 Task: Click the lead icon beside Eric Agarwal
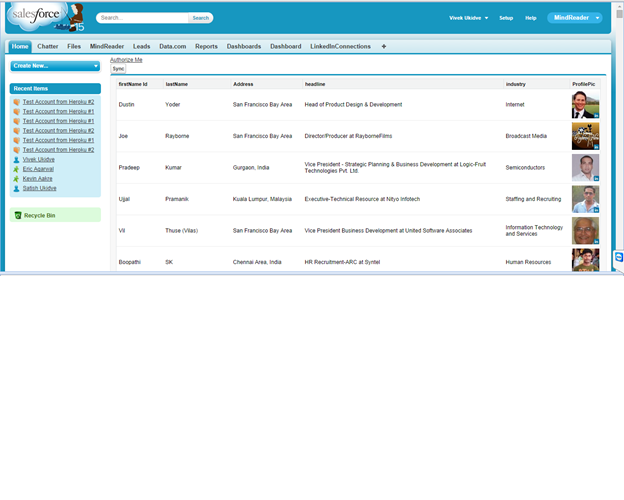pyautogui.click(x=16, y=169)
